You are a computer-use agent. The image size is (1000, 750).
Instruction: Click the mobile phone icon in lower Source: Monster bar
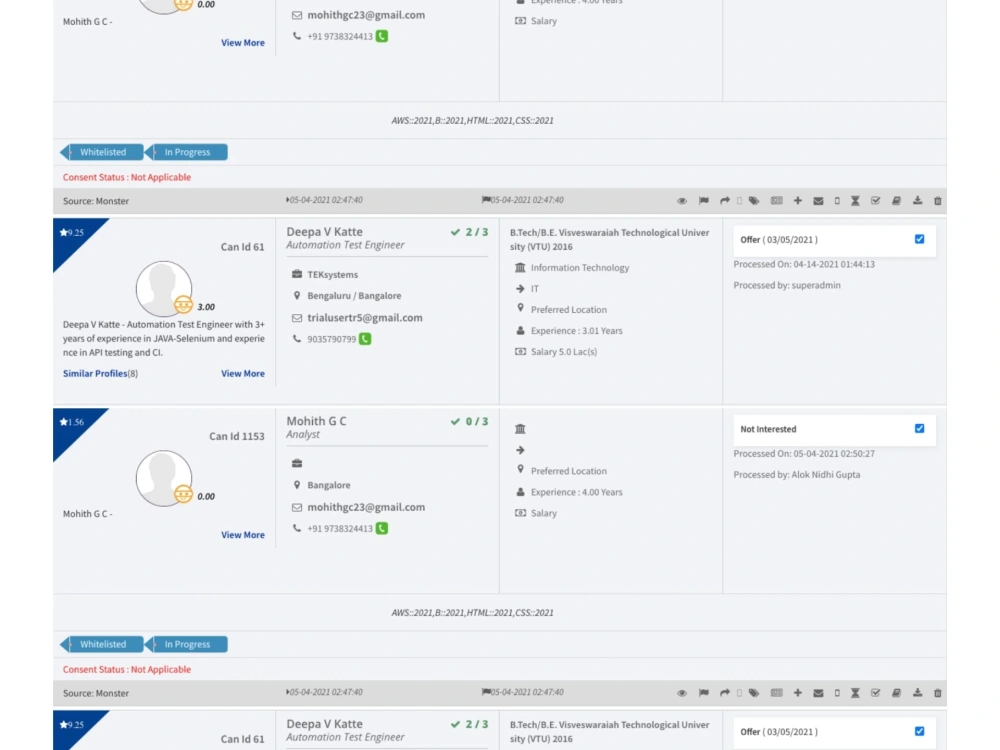click(x=837, y=693)
